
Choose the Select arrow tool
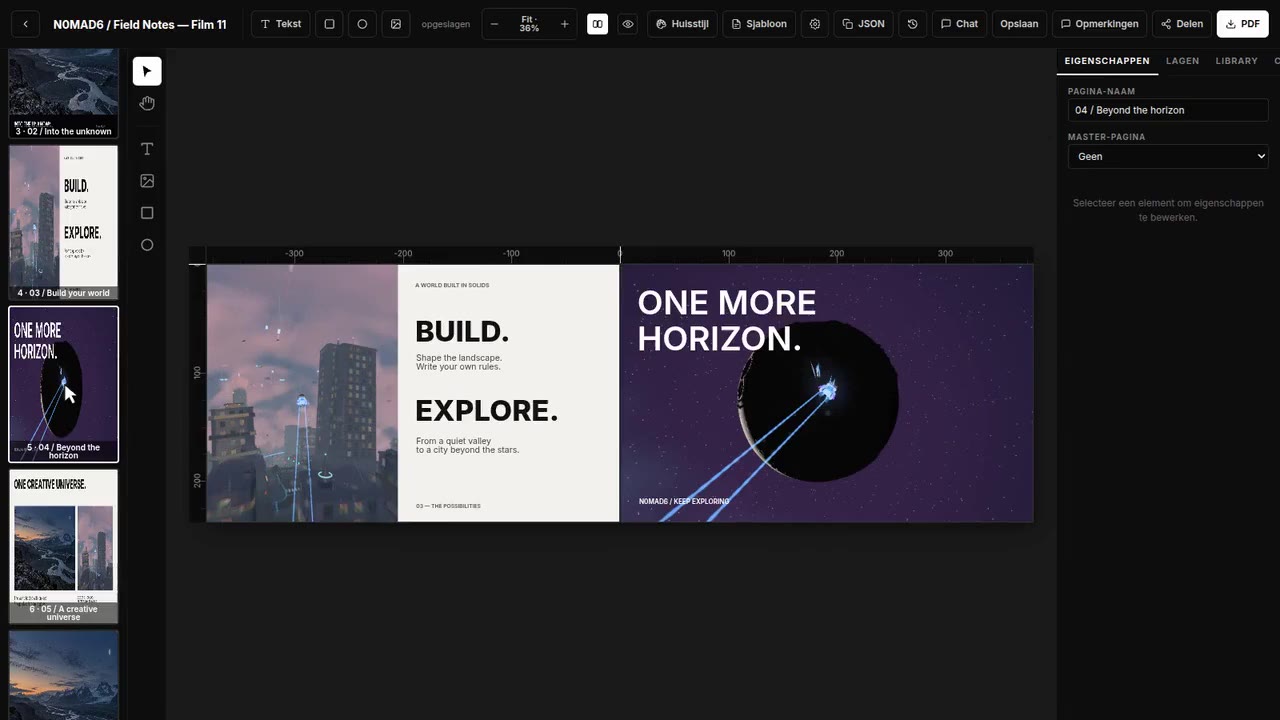pos(147,71)
